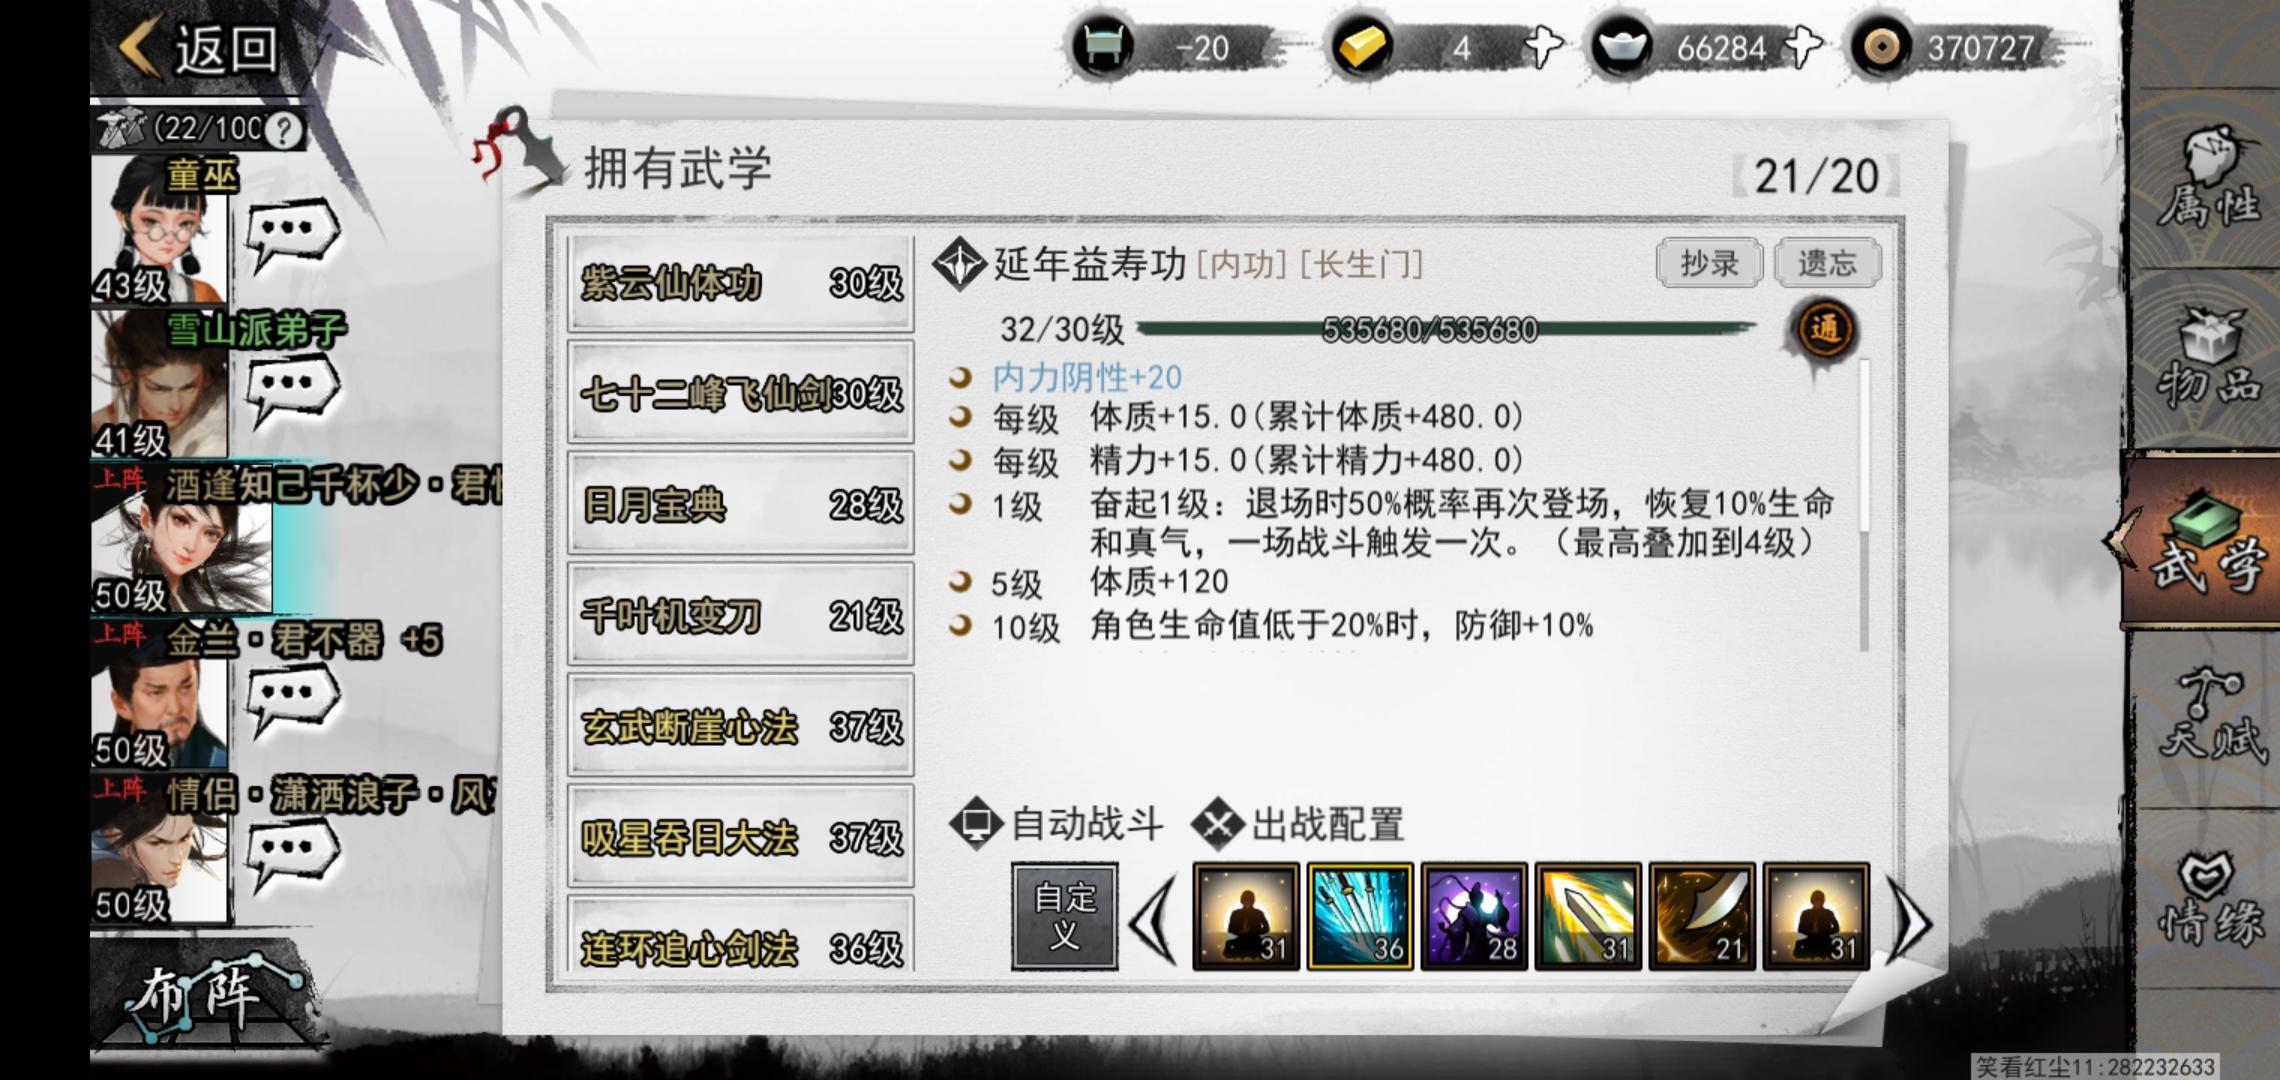
Task: Select the purple level 28 skill icon
Action: point(1474,917)
